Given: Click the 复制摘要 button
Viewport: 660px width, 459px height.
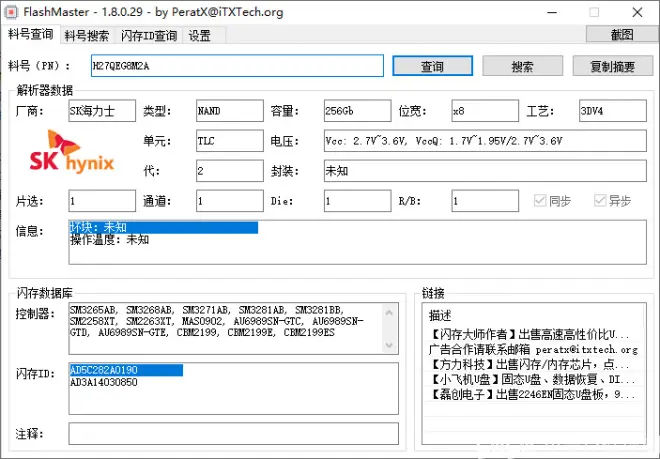Looking at the screenshot, I should [613, 66].
